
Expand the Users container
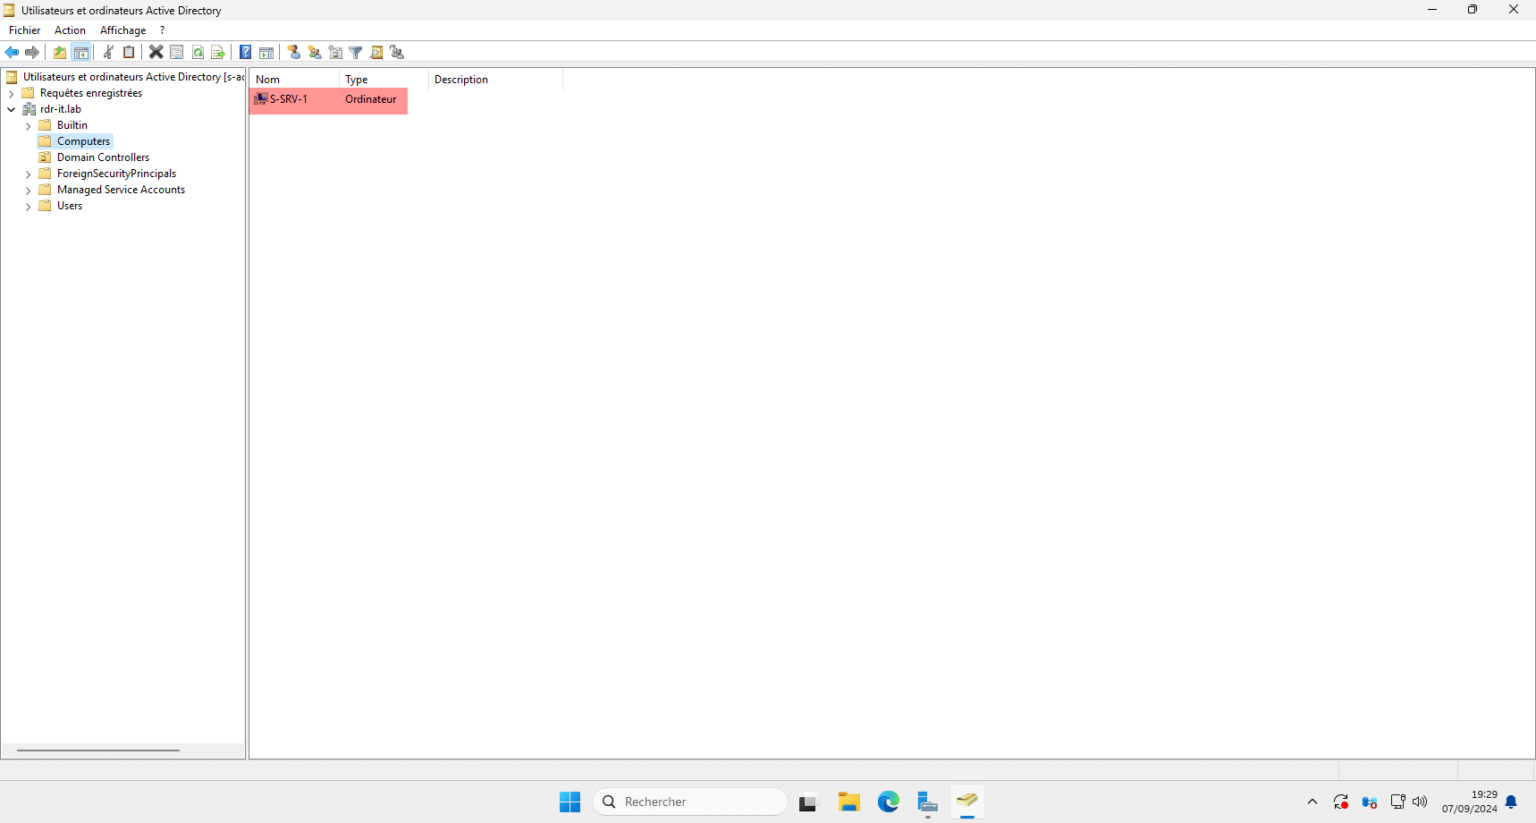point(28,206)
